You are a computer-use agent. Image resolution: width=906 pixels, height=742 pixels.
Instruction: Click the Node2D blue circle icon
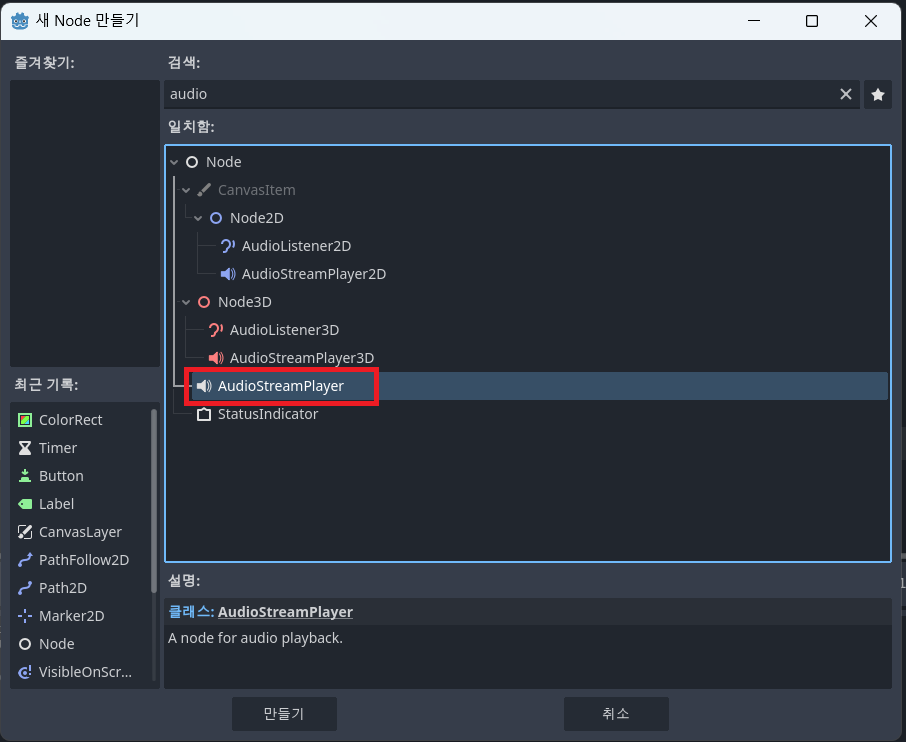tap(216, 218)
